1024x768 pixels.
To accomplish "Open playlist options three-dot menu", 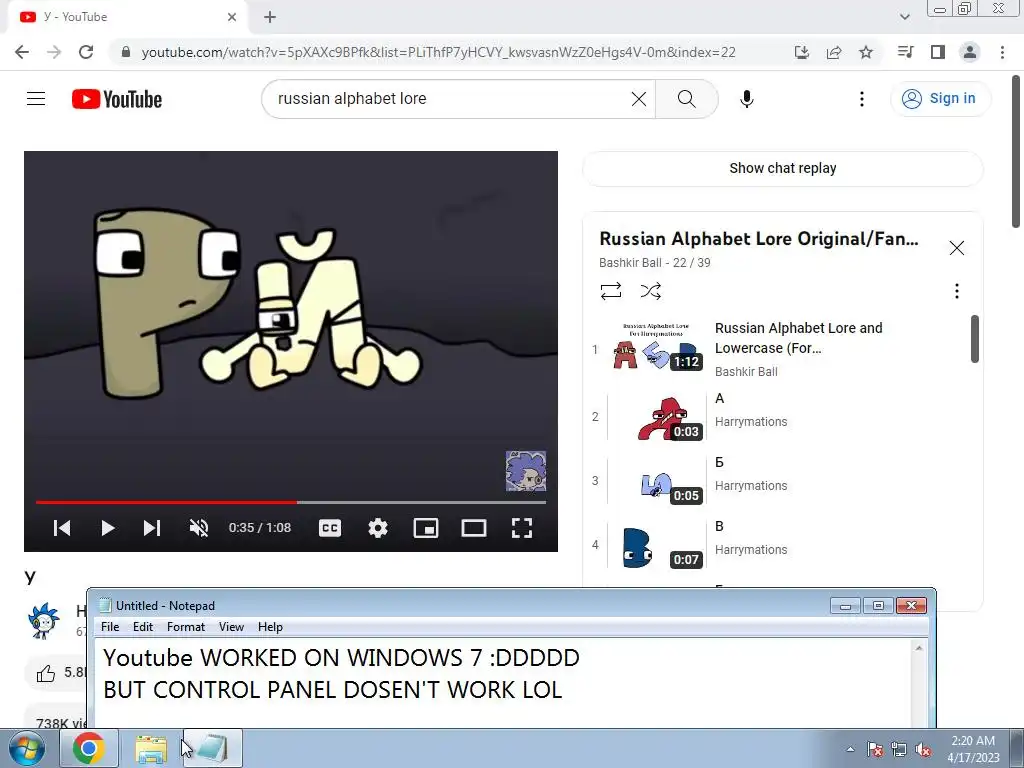I will pos(956,291).
